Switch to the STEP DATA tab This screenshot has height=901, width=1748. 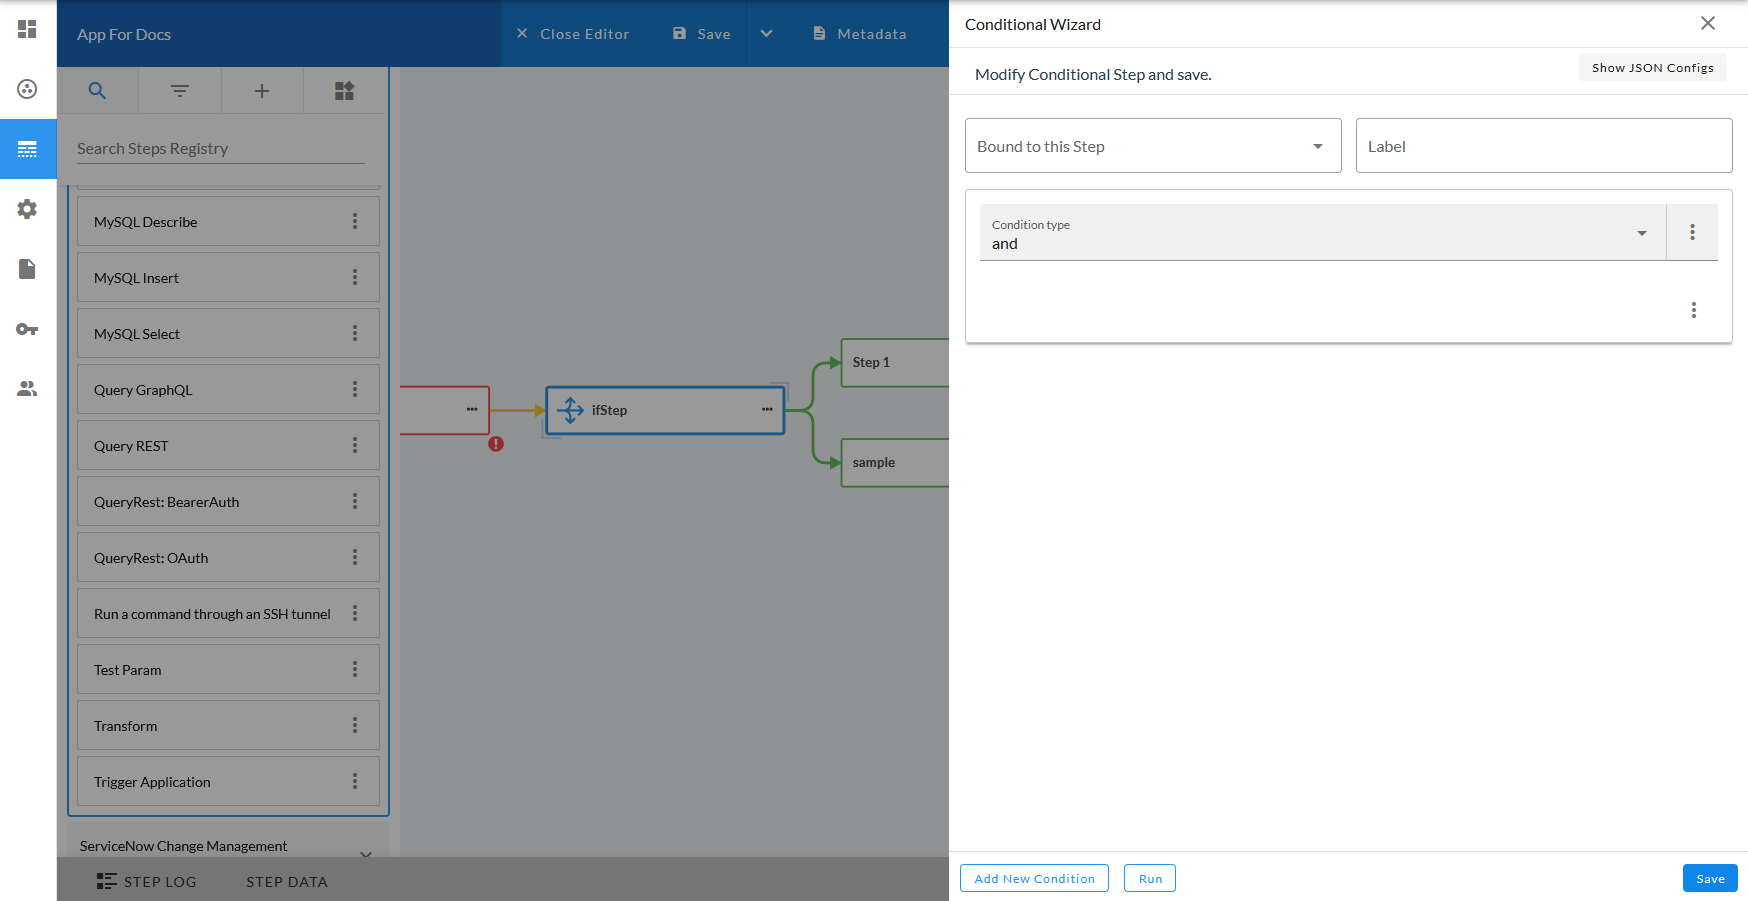click(x=287, y=882)
